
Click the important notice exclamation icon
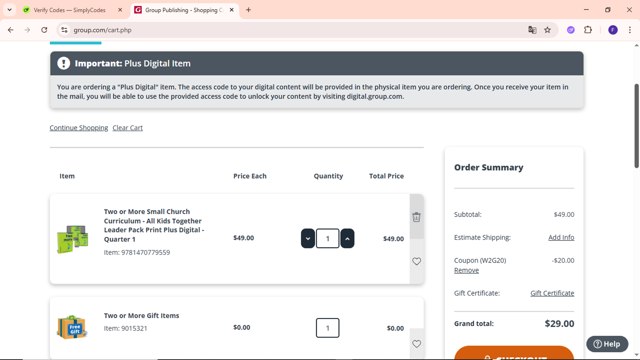coord(64,63)
